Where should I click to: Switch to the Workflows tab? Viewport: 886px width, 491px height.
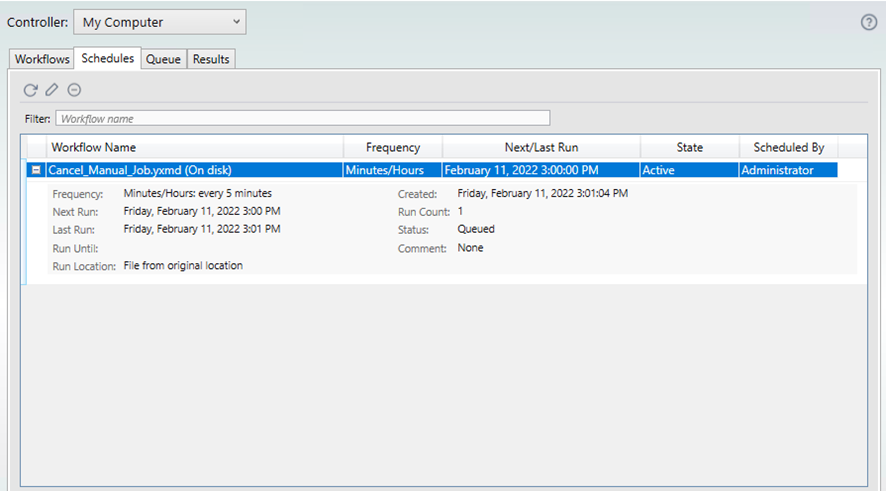(42, 59)
